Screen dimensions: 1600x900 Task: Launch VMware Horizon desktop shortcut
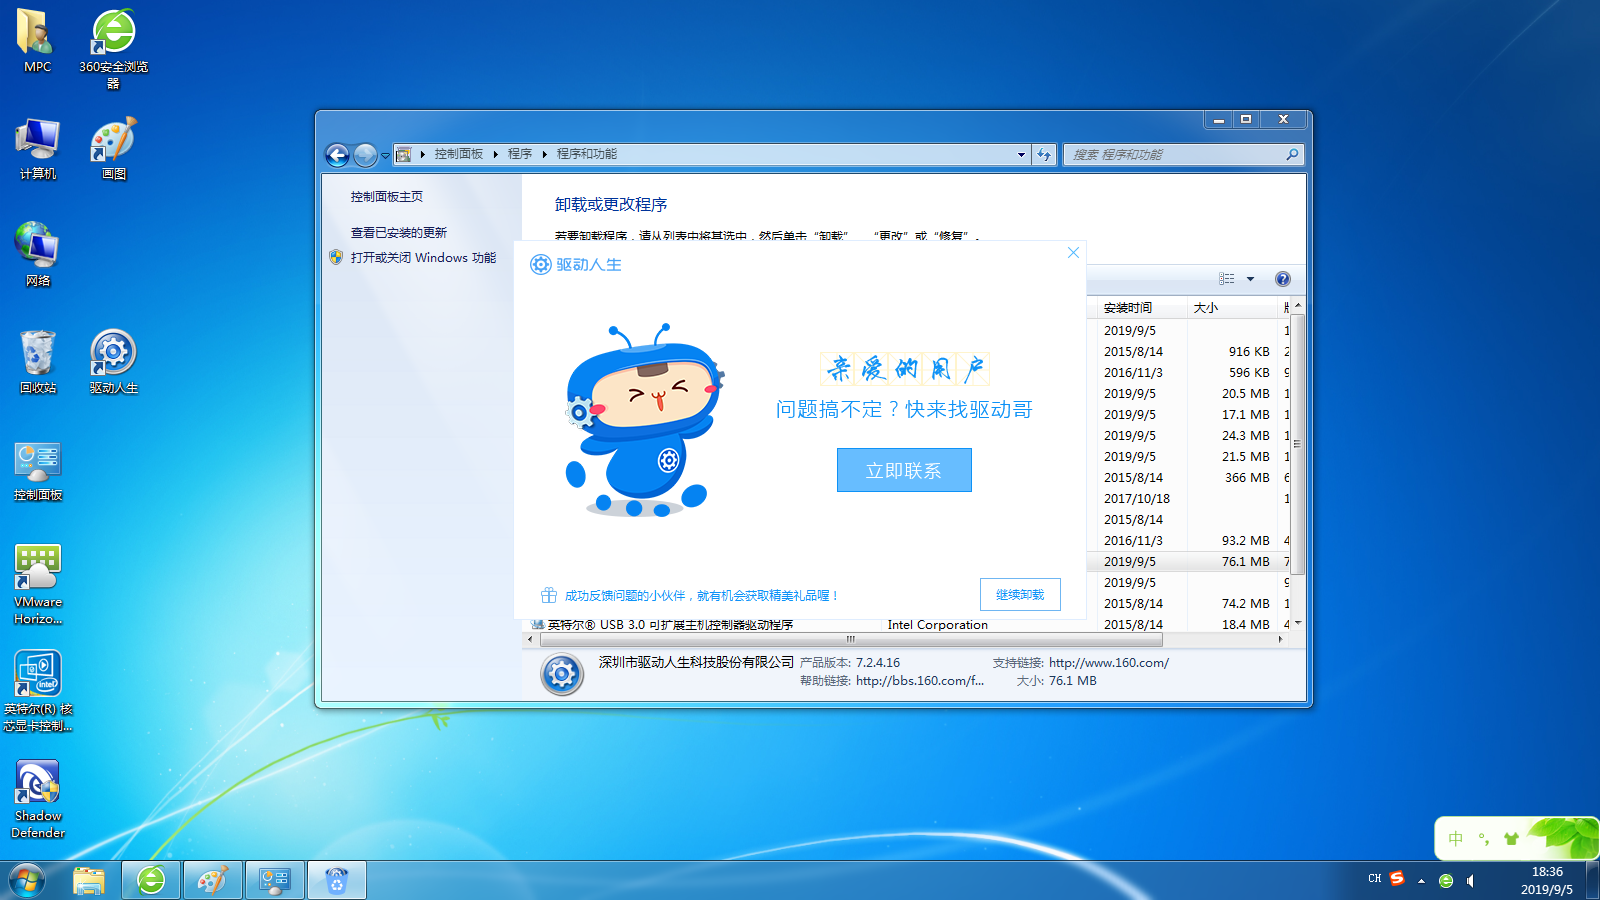point(37,584)
